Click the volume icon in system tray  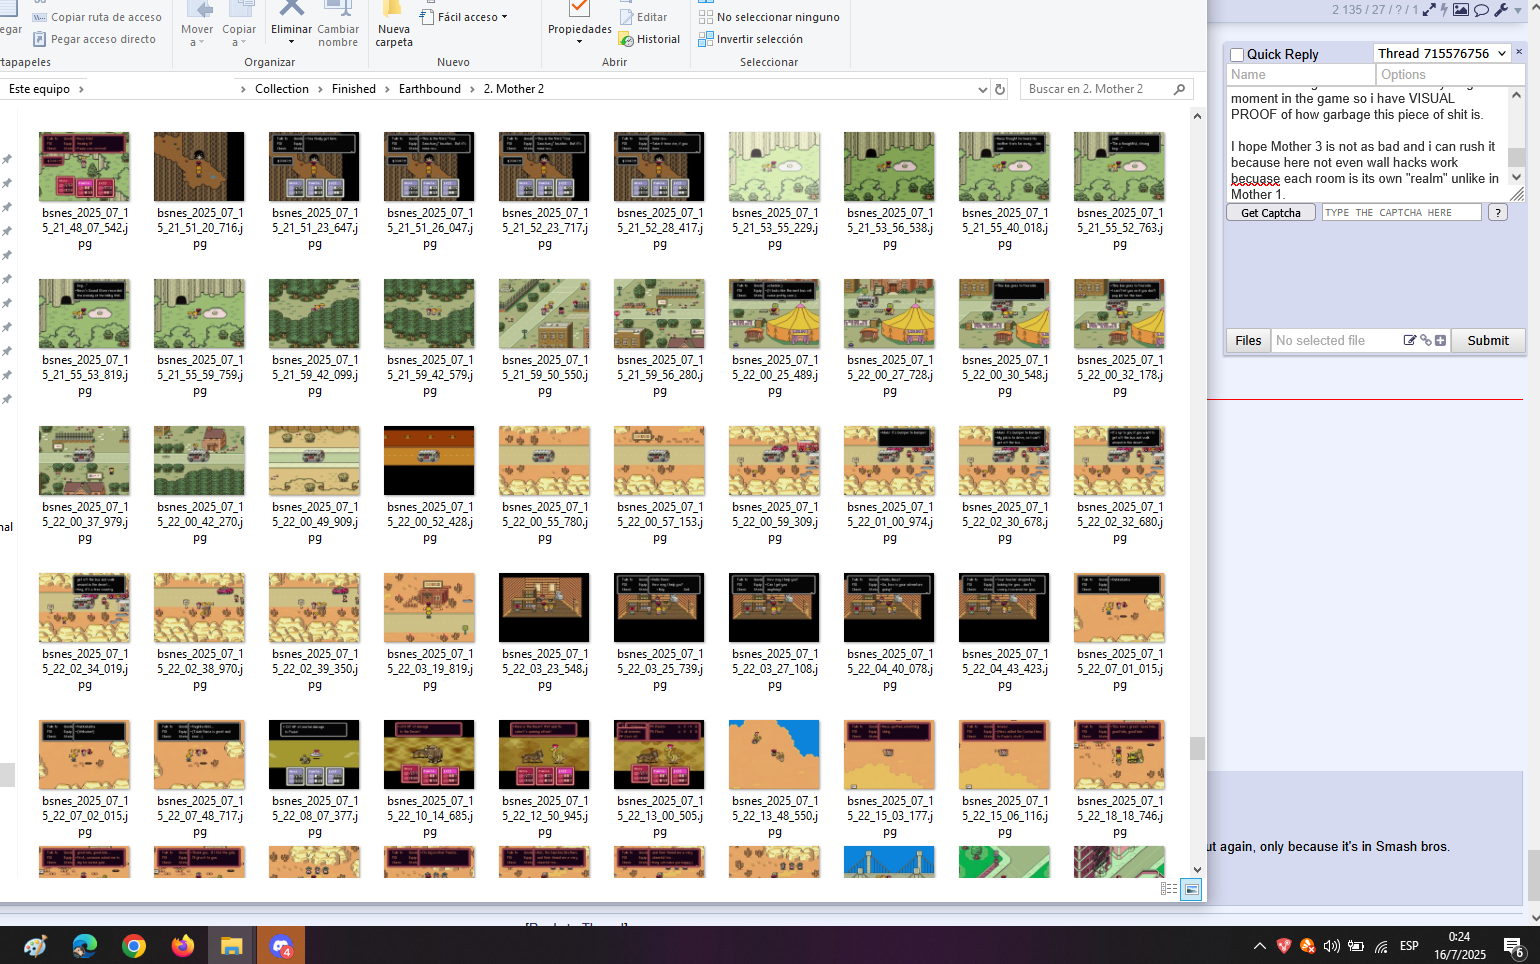tap(1332, 945)
